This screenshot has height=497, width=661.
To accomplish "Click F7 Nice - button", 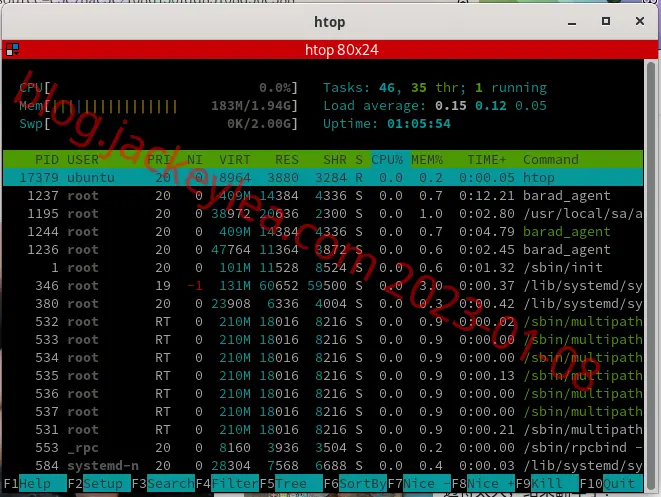I will [419, 484].
